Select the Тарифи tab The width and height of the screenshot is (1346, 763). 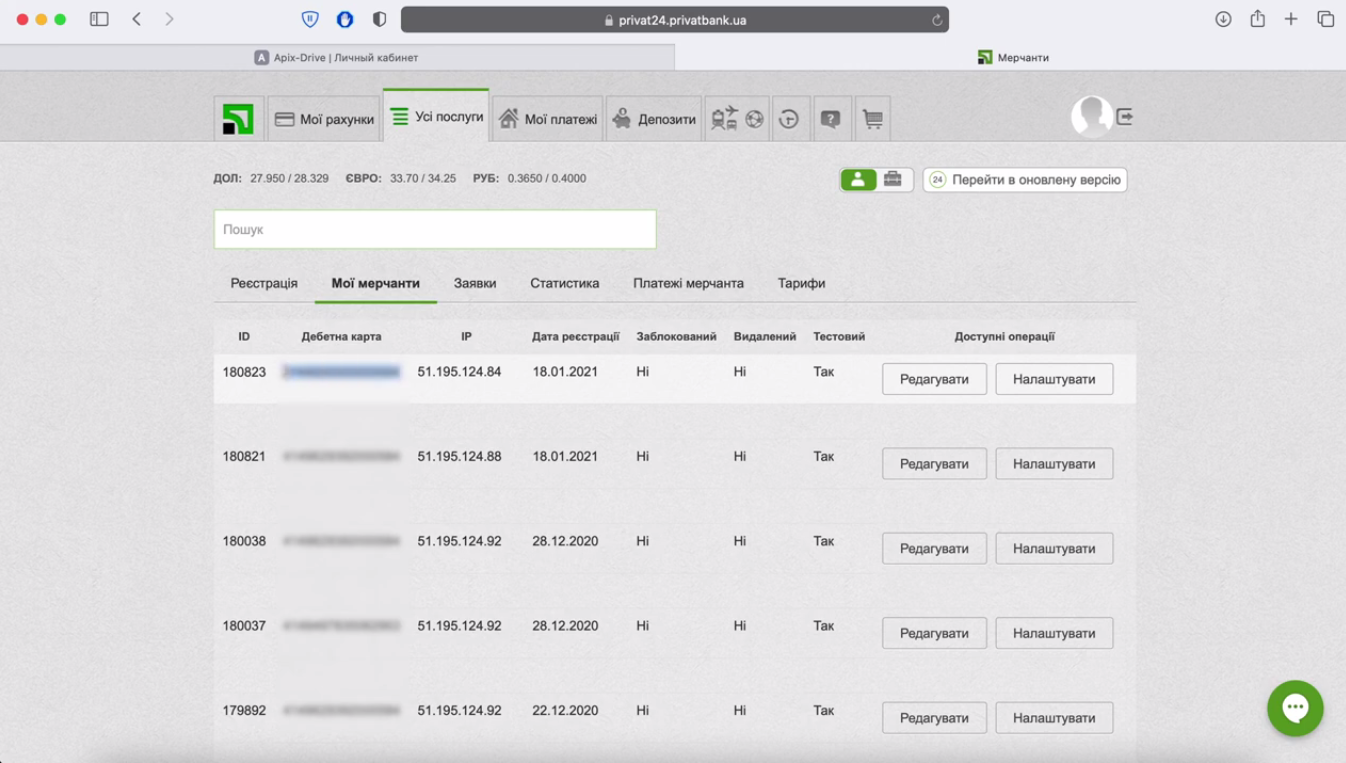pyautogui.click(x=801, y=283)
